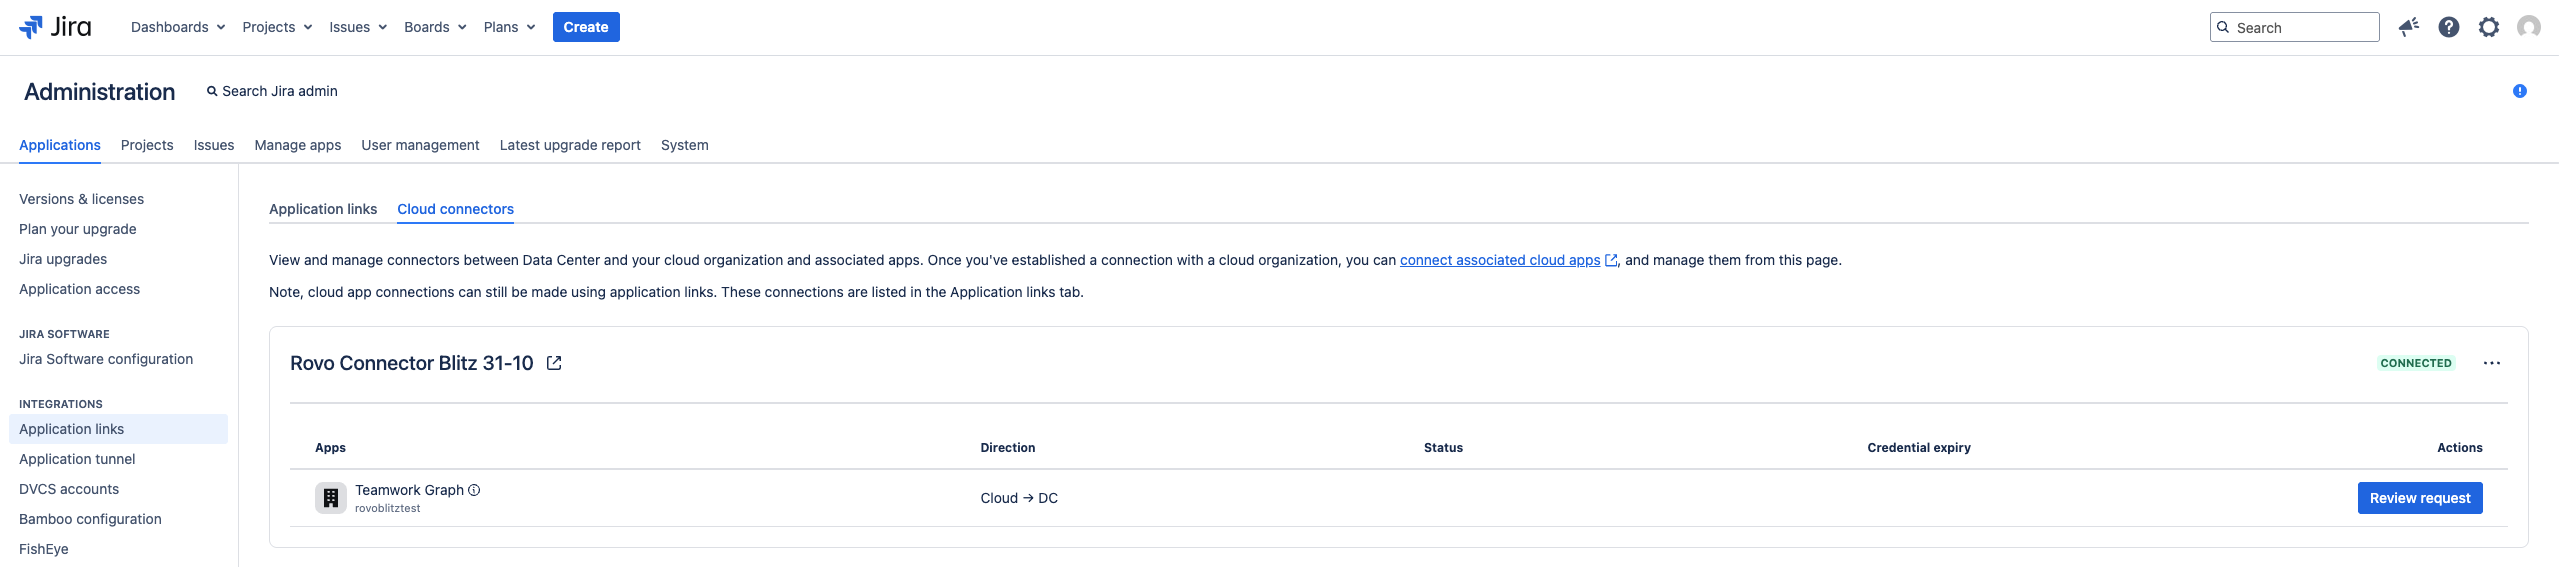
Task: Open Rovo Connector Blitz external link icon
Action: [554, 363]
